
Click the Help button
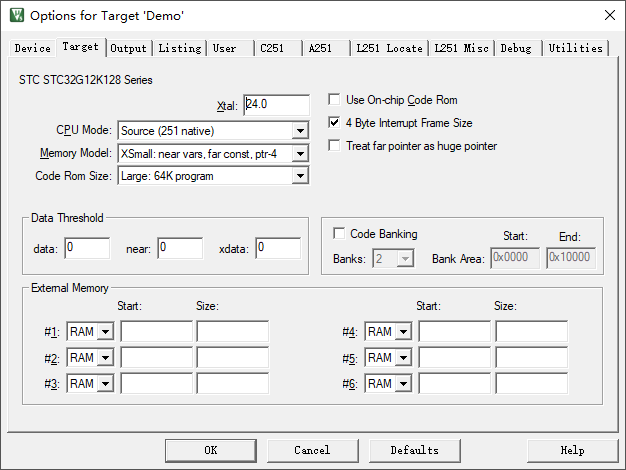tap(572, 450)
